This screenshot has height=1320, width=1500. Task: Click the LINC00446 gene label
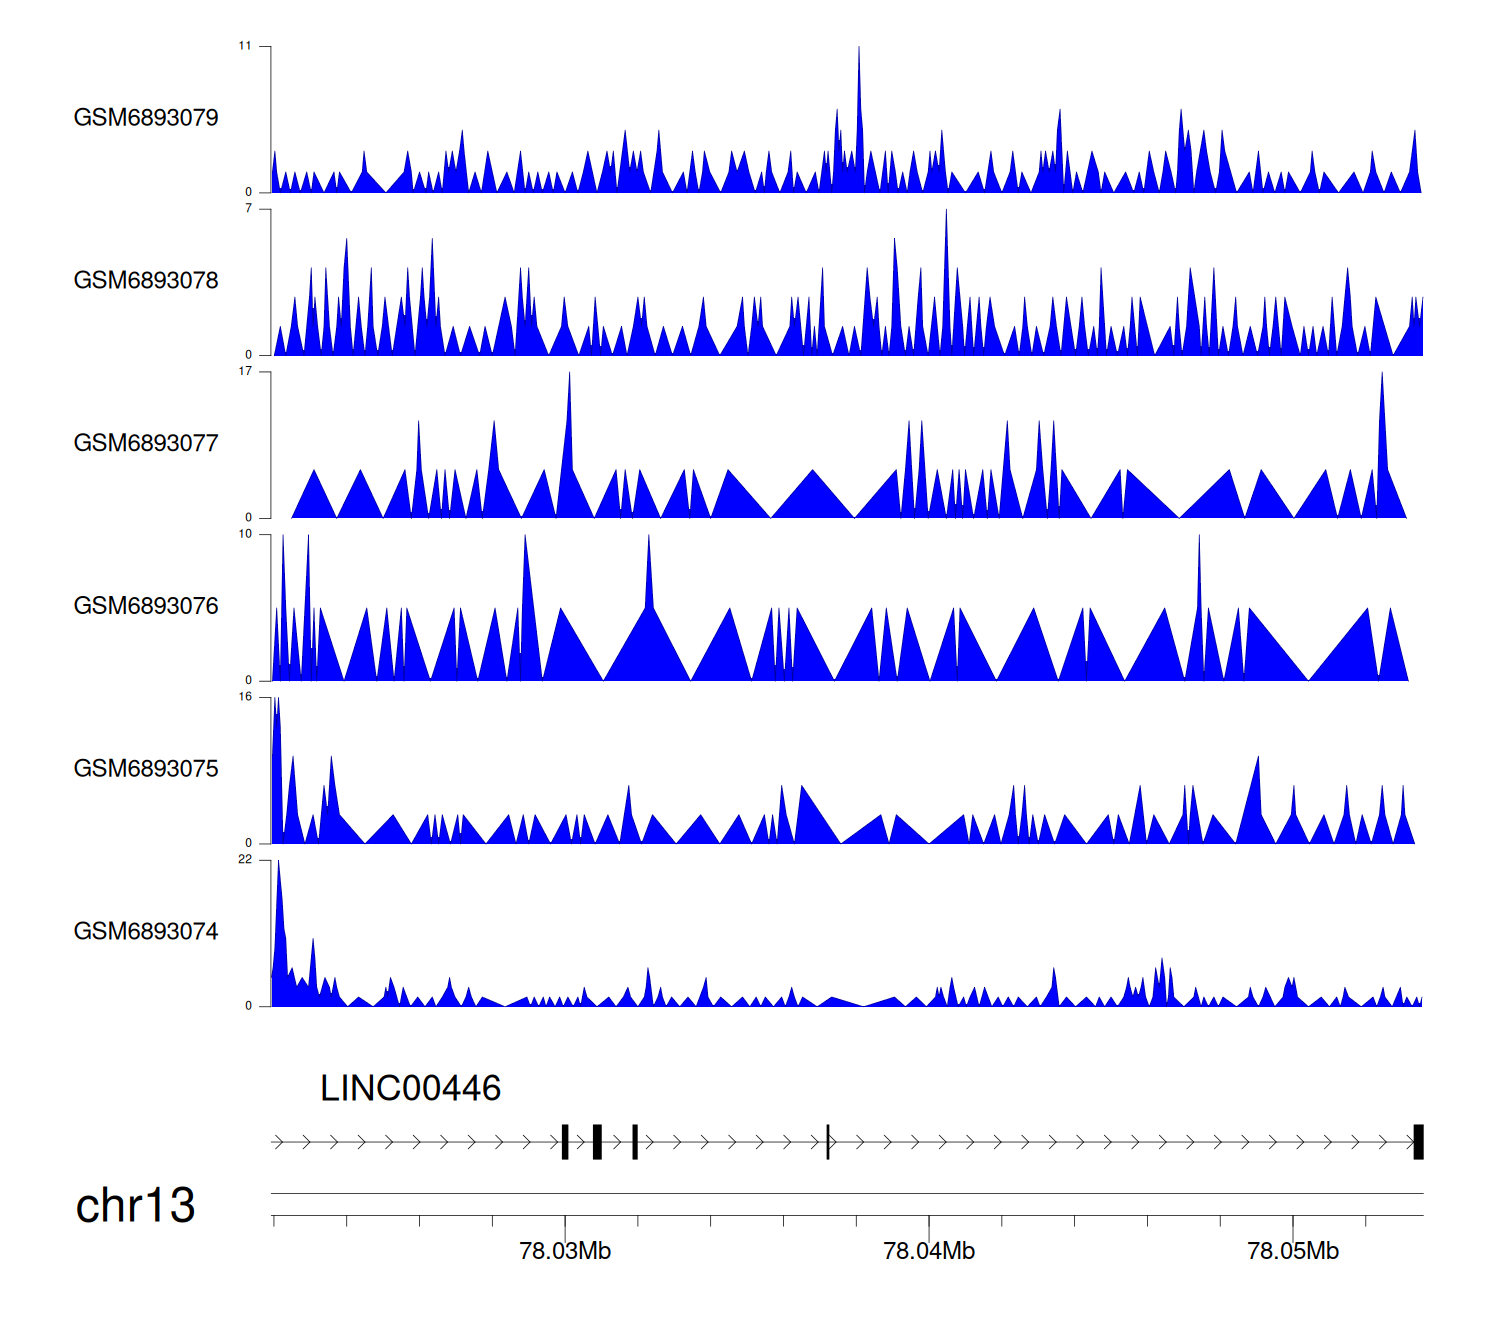410,1088
